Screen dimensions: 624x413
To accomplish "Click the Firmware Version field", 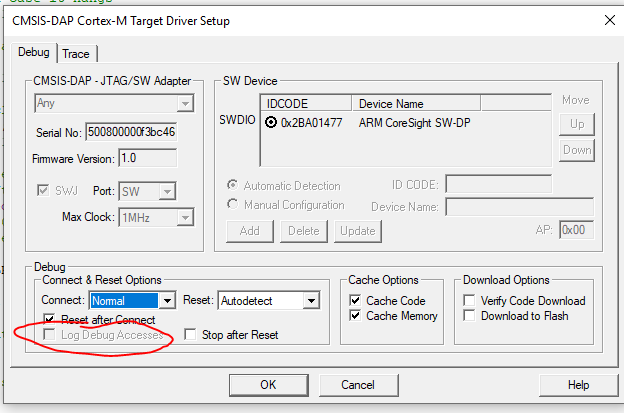I will coord(148,158).
